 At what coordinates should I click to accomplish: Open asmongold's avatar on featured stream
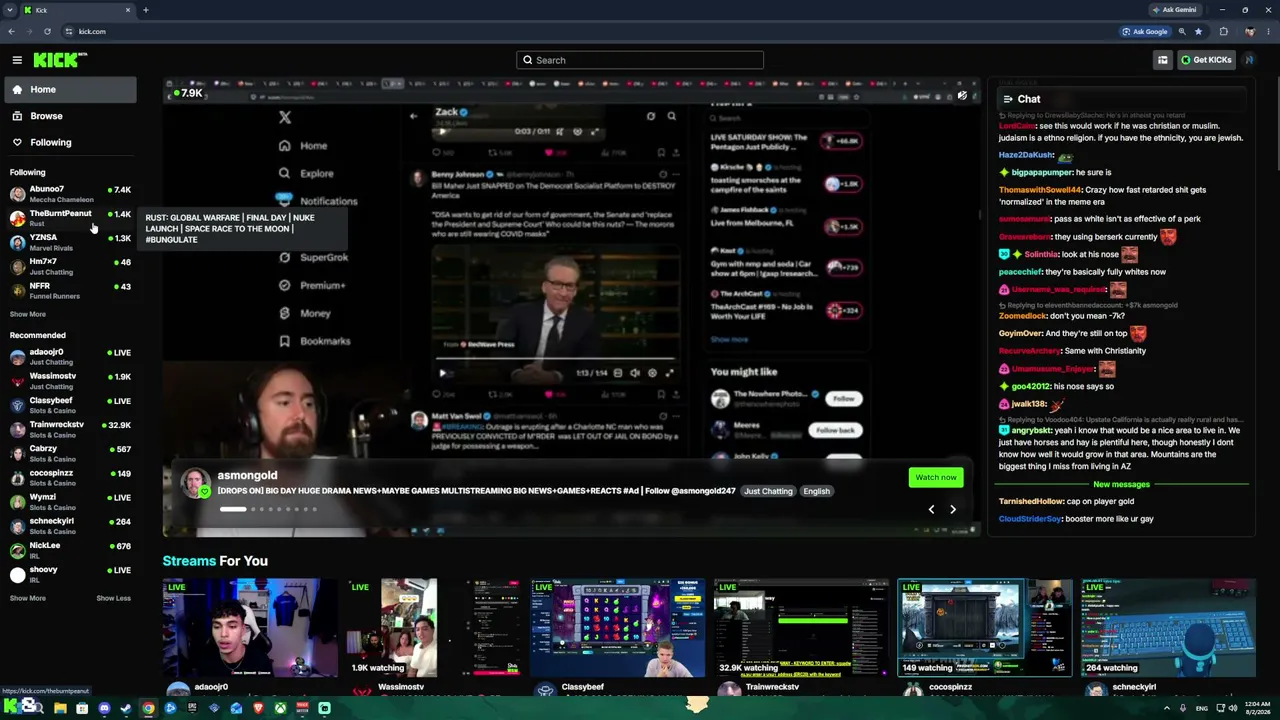(195, 482)
